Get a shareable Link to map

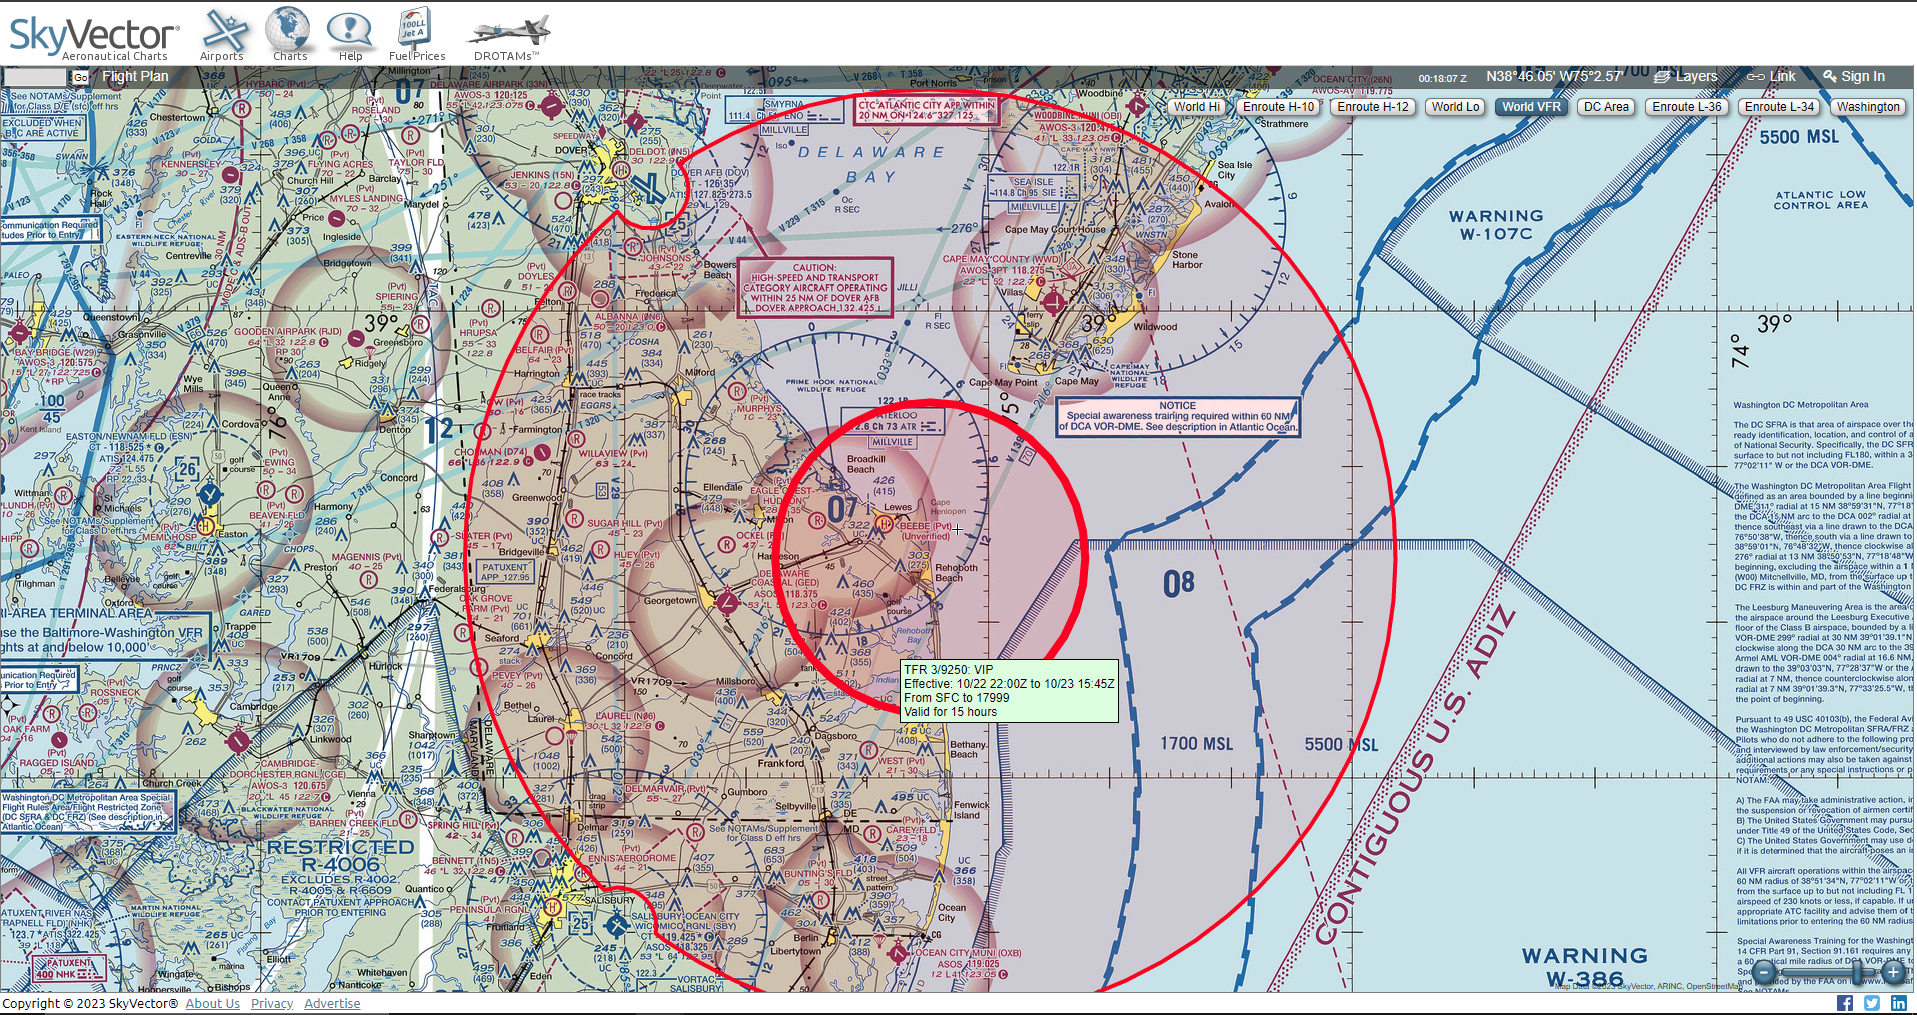tap(1771, 76)
